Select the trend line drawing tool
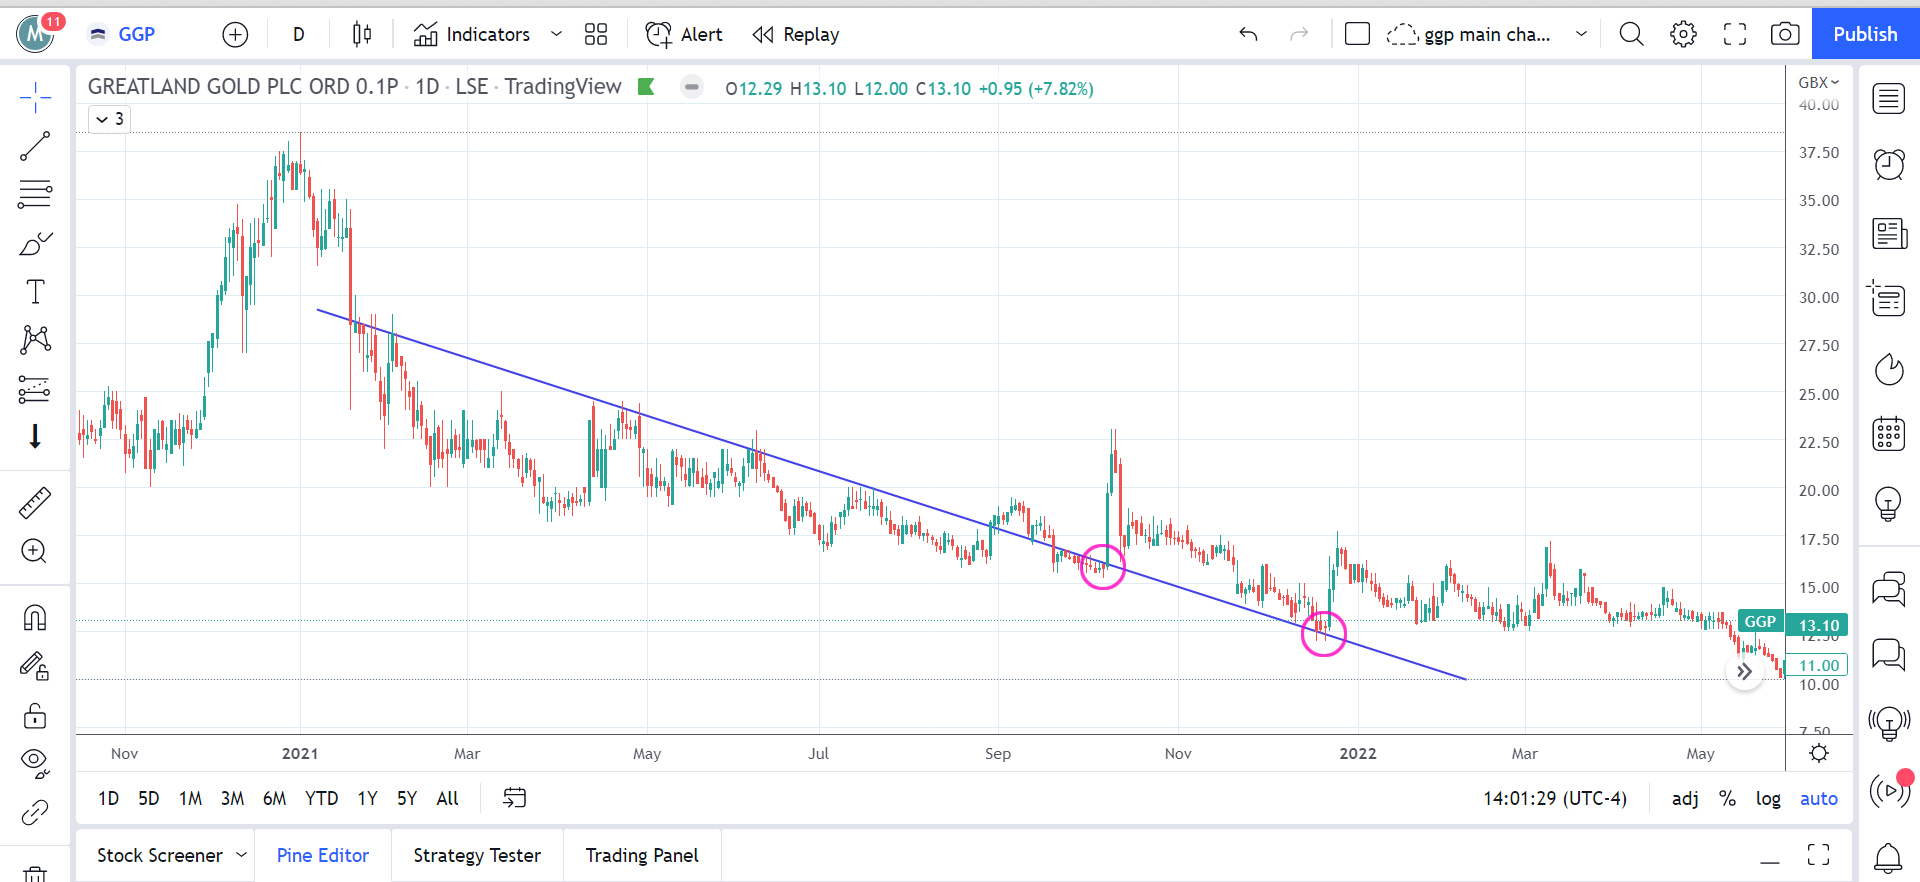The width and height of the screenshot is (1920, 882). [35, 146]
